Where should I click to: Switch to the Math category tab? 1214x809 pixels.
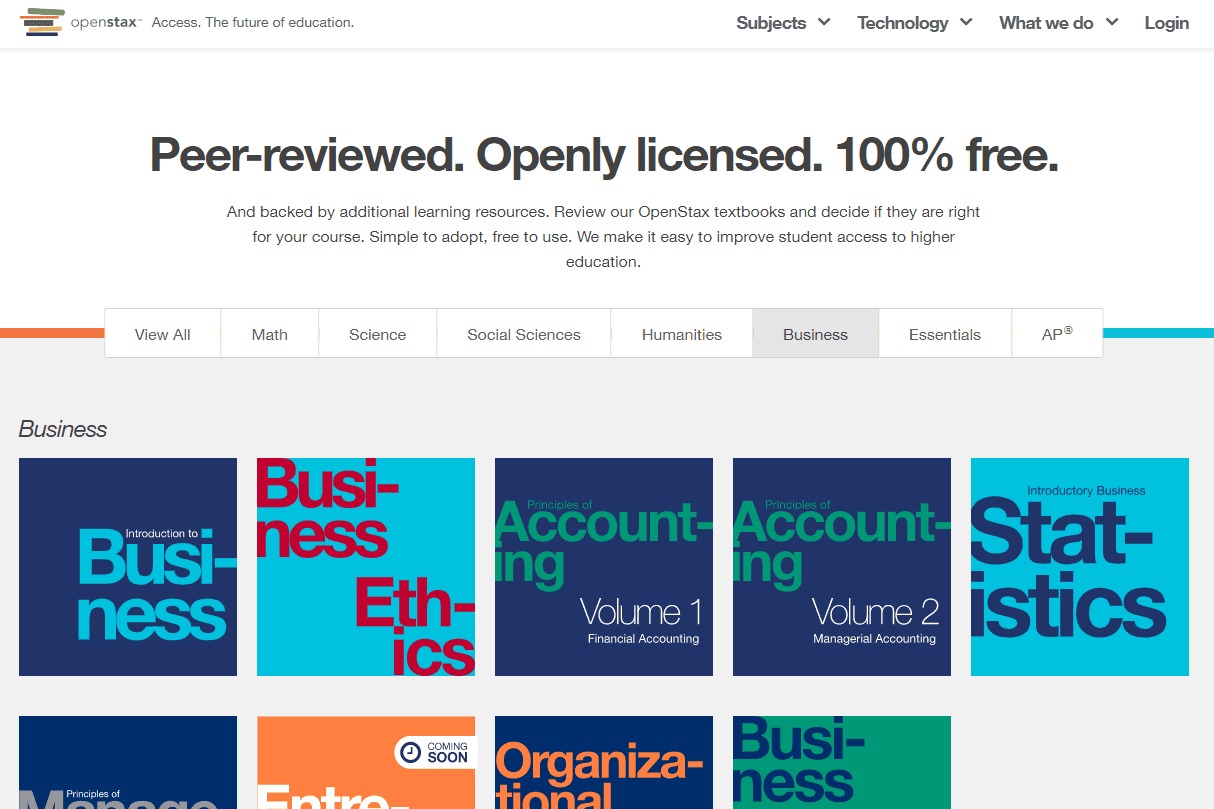click(x=269, y=333)
